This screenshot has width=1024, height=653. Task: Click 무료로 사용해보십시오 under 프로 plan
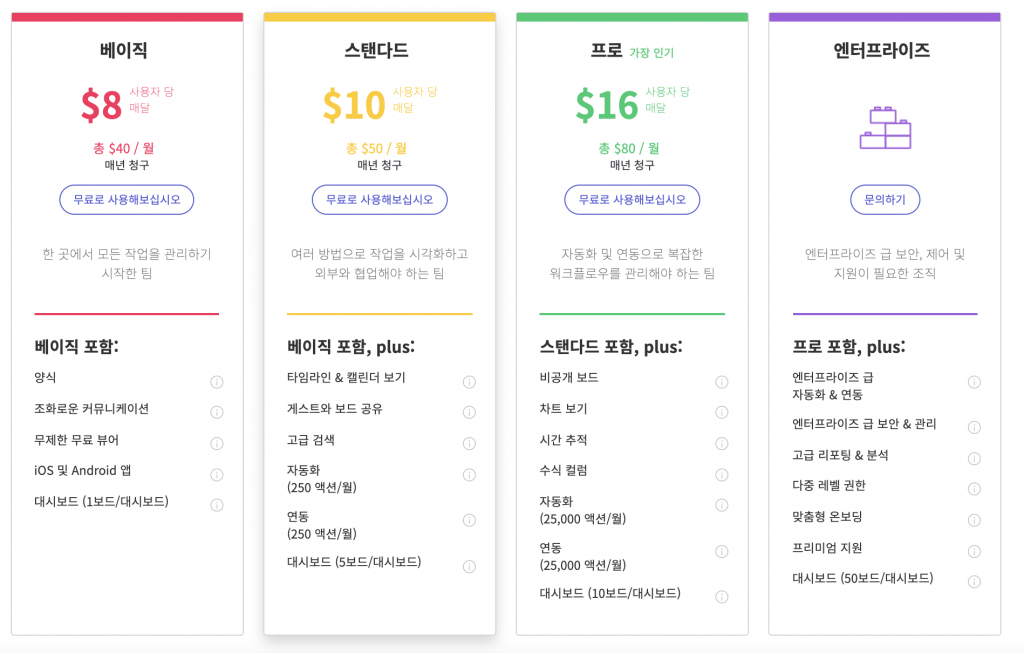click(x=632, y=200)
